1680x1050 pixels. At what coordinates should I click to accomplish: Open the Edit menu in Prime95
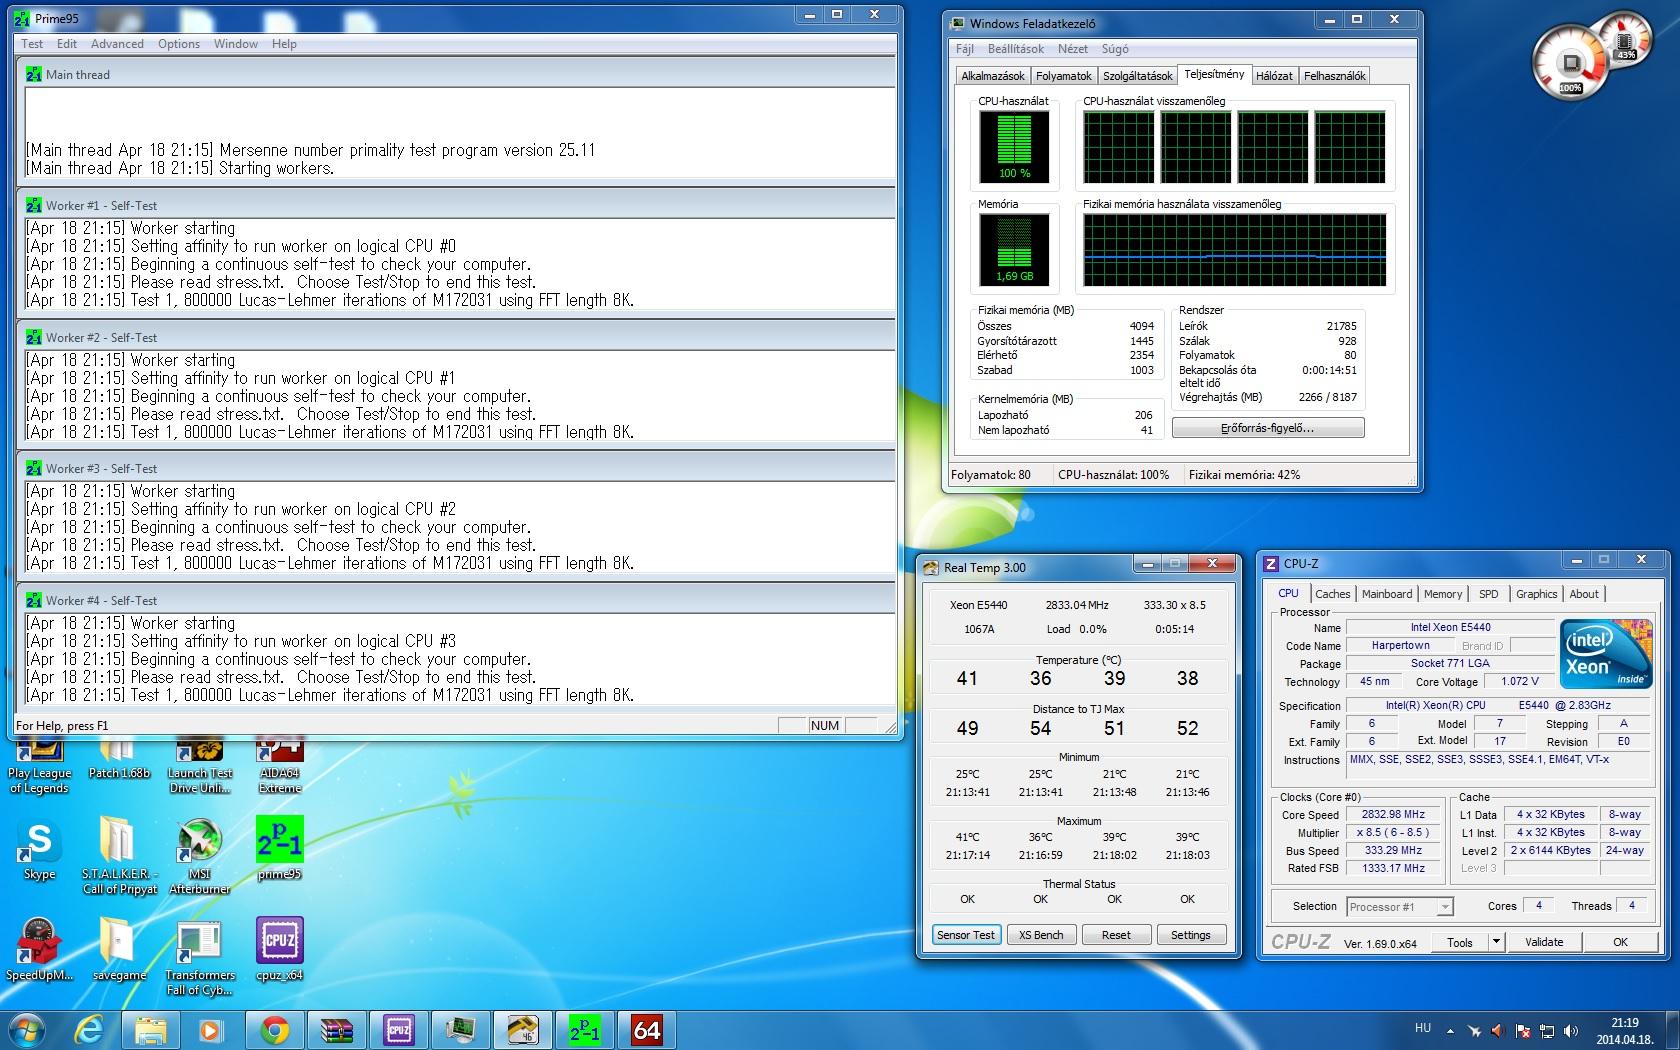(67, 44)
